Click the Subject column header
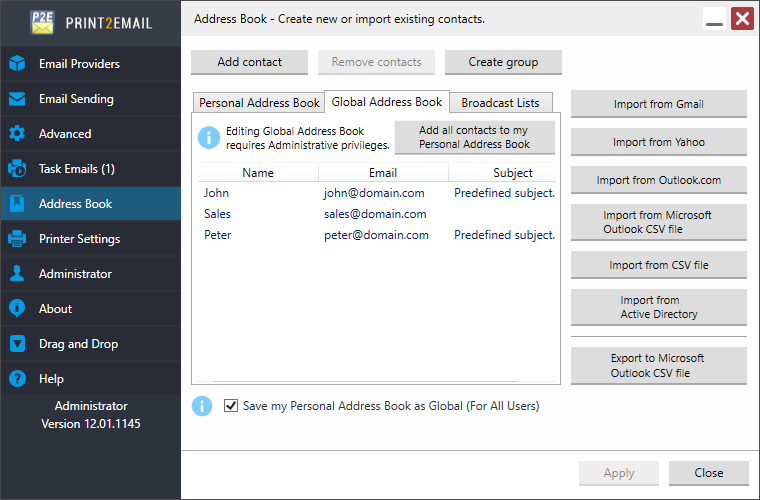Screen dimensions: 760x500 [503, 172]
